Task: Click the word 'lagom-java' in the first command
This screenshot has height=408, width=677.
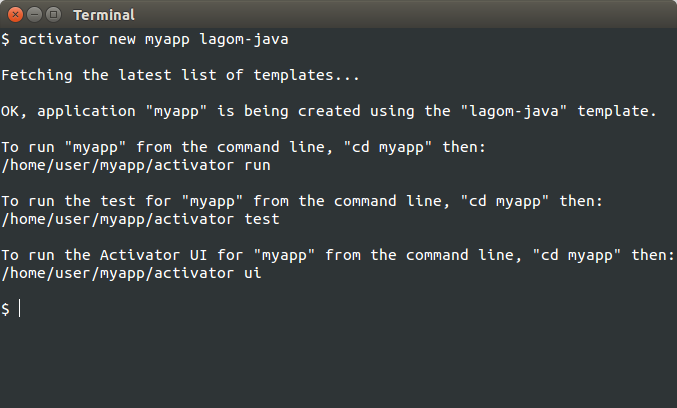Action: [244, 39]
